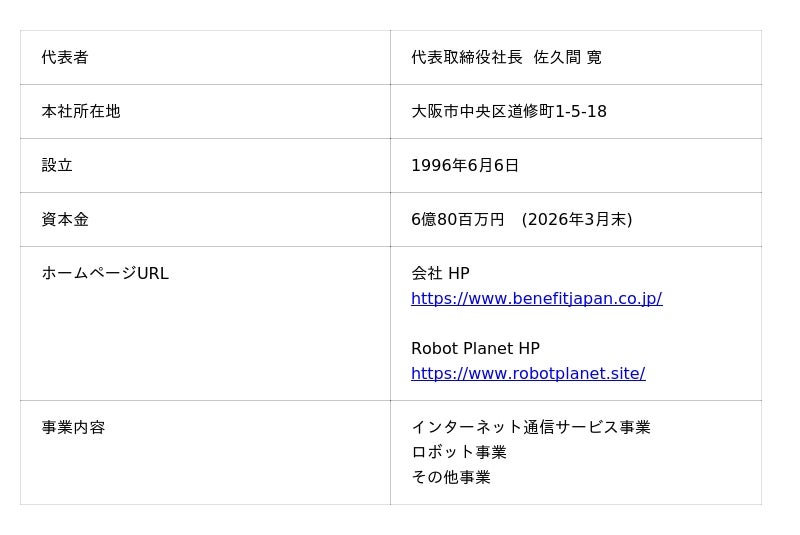This screenshot has height=535, width=800.
Task: Click the date 1996年6月6日
Action: tap(465, 165)
